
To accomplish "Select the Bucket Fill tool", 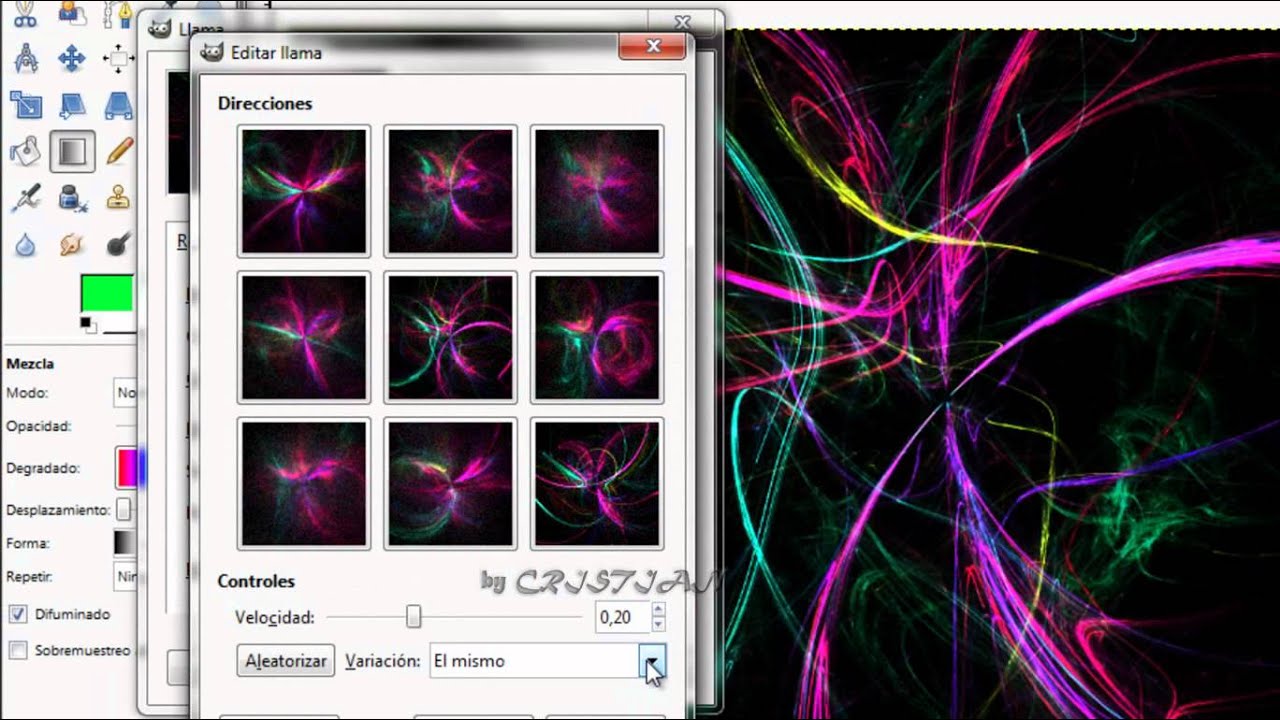I will click(x=24, y=151).
